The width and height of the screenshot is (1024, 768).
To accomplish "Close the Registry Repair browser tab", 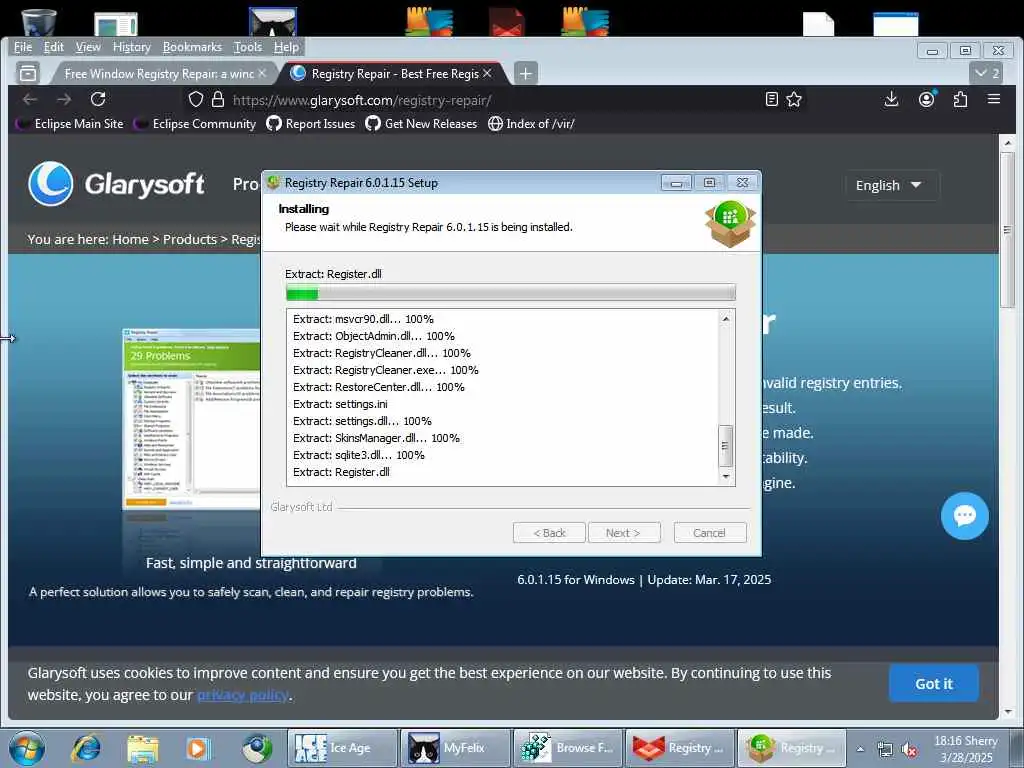I will pos(487,73).
